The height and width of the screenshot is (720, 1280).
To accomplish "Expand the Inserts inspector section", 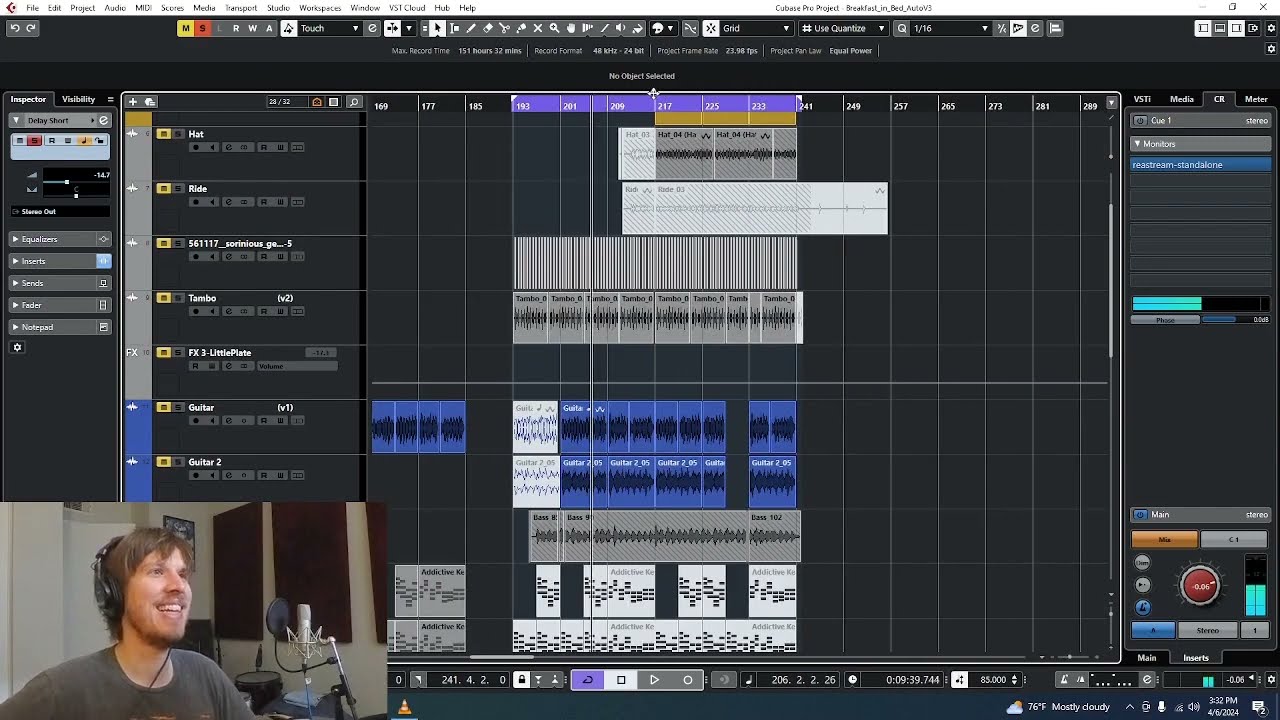I will click(60, 261).
